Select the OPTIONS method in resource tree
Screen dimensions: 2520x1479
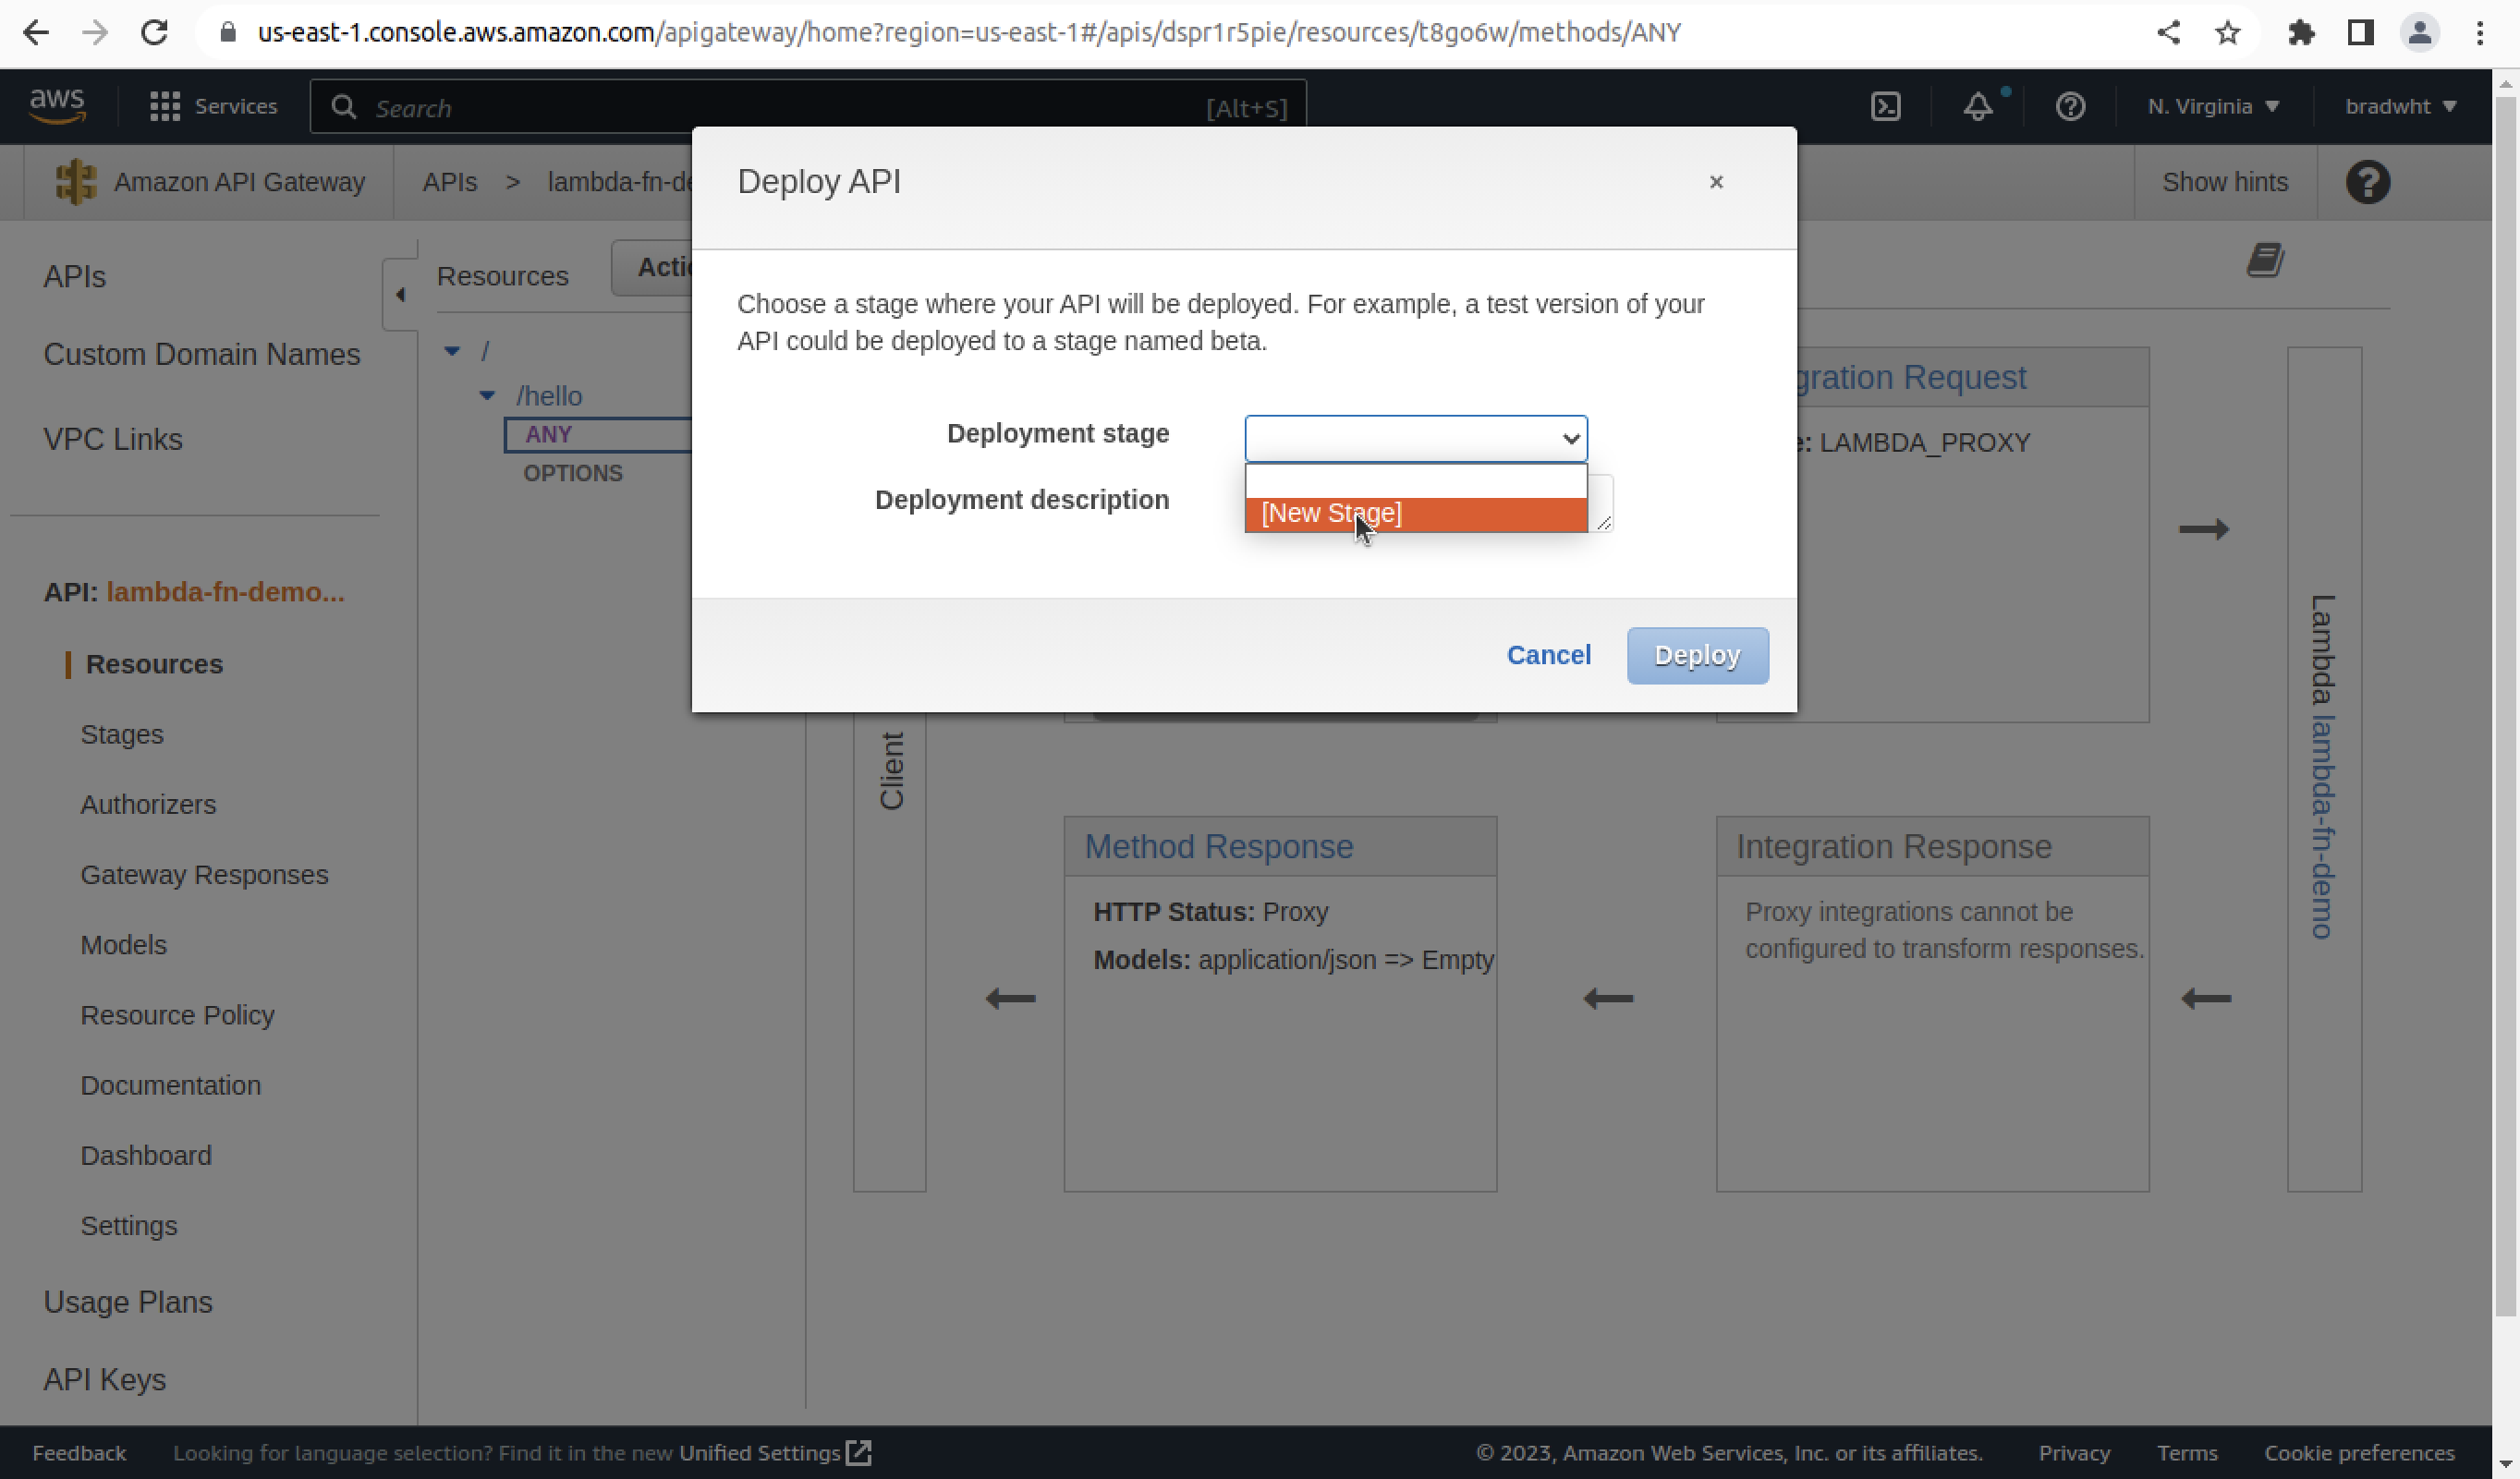[x=573, y=473]
